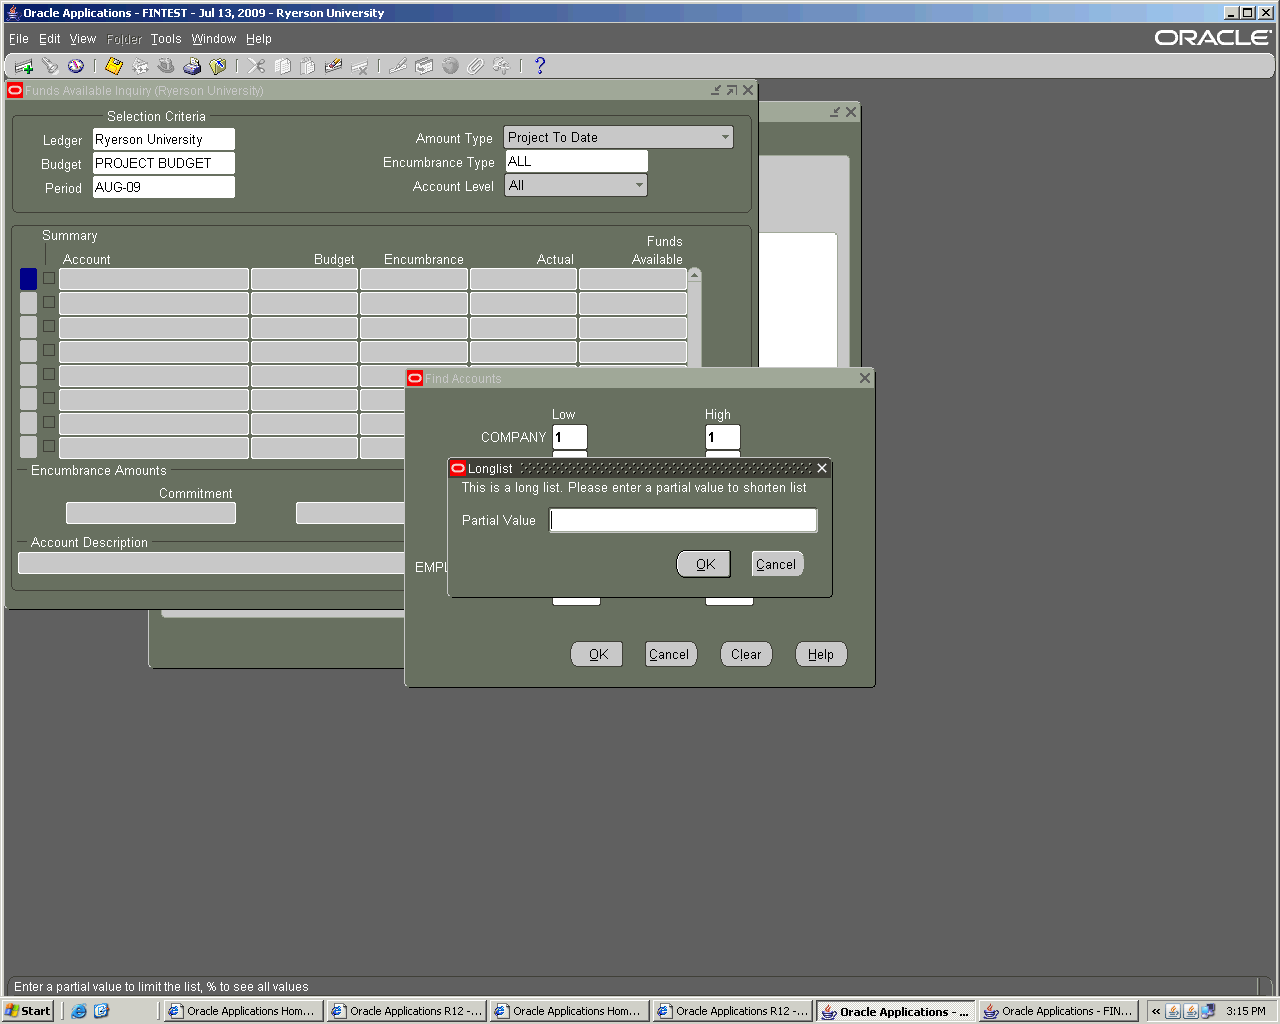Click the Save floppy disk icon

click(114, 66)
